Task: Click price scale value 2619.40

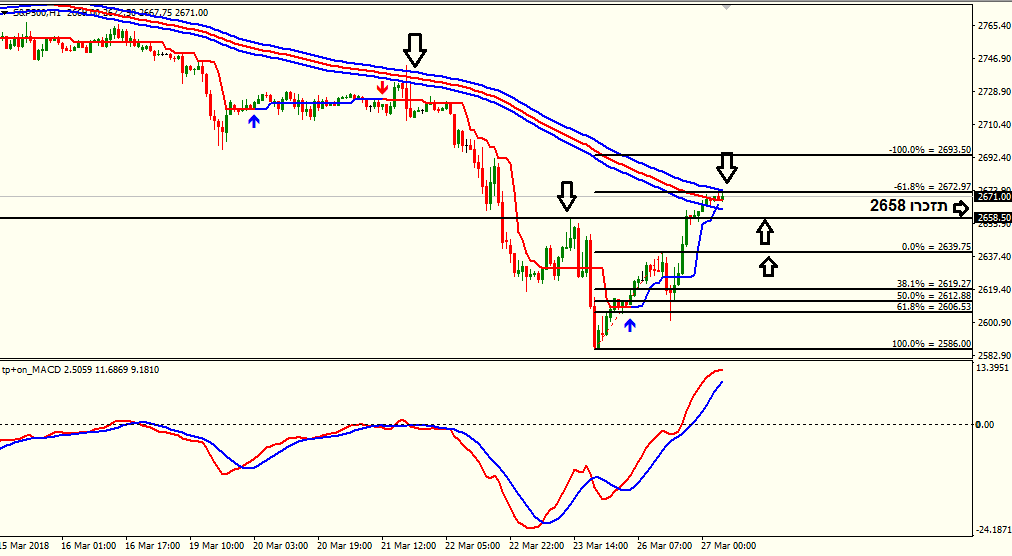Action: 995,289
